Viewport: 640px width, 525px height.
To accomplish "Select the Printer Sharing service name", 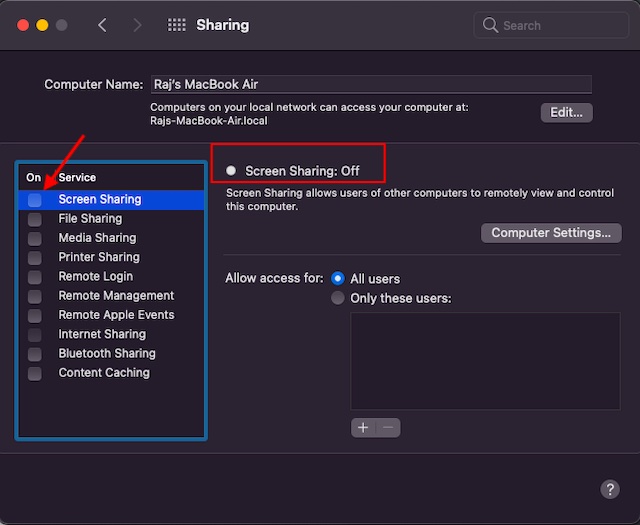I will tap(99, 257).
